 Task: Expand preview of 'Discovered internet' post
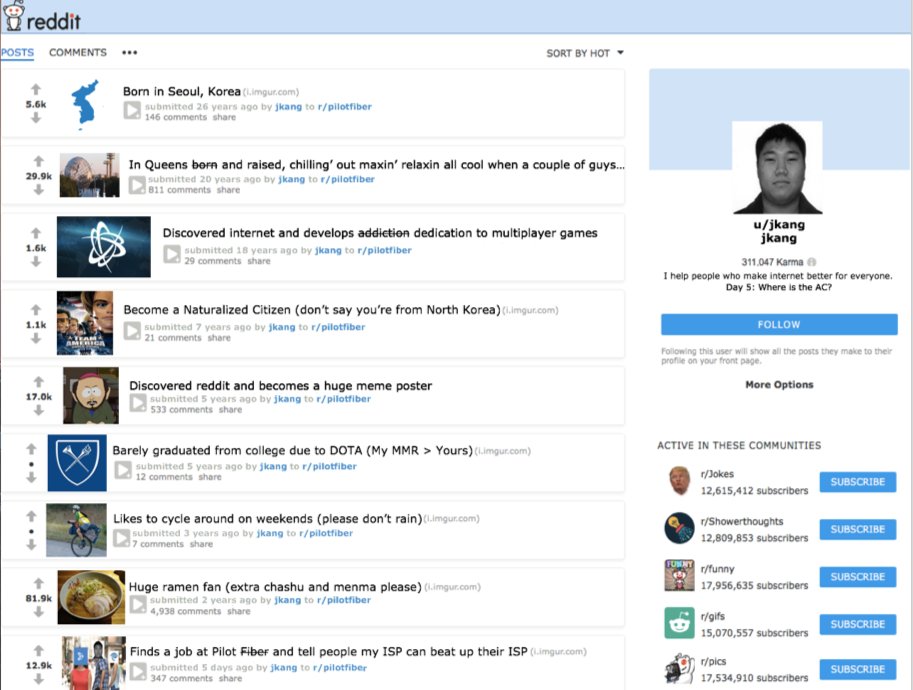pyautogui.click(x=172, y=254)
